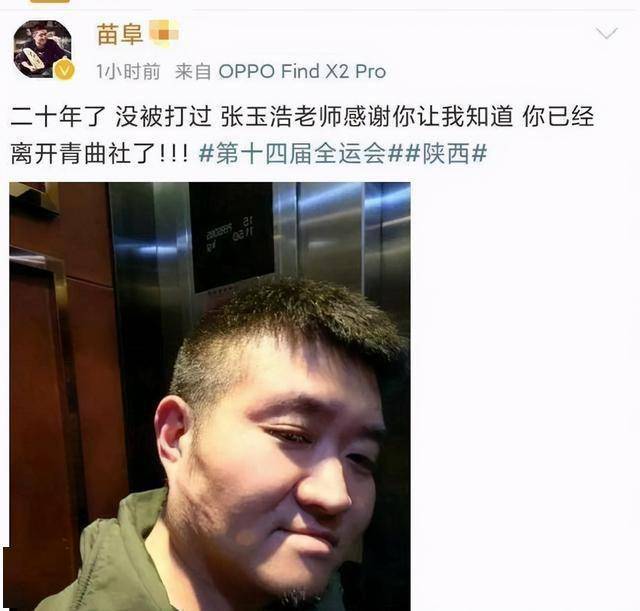Viewport: 640px width, 611px height.
Task: Click the membership badge beside 苗阜
Action: pos(164,33)
